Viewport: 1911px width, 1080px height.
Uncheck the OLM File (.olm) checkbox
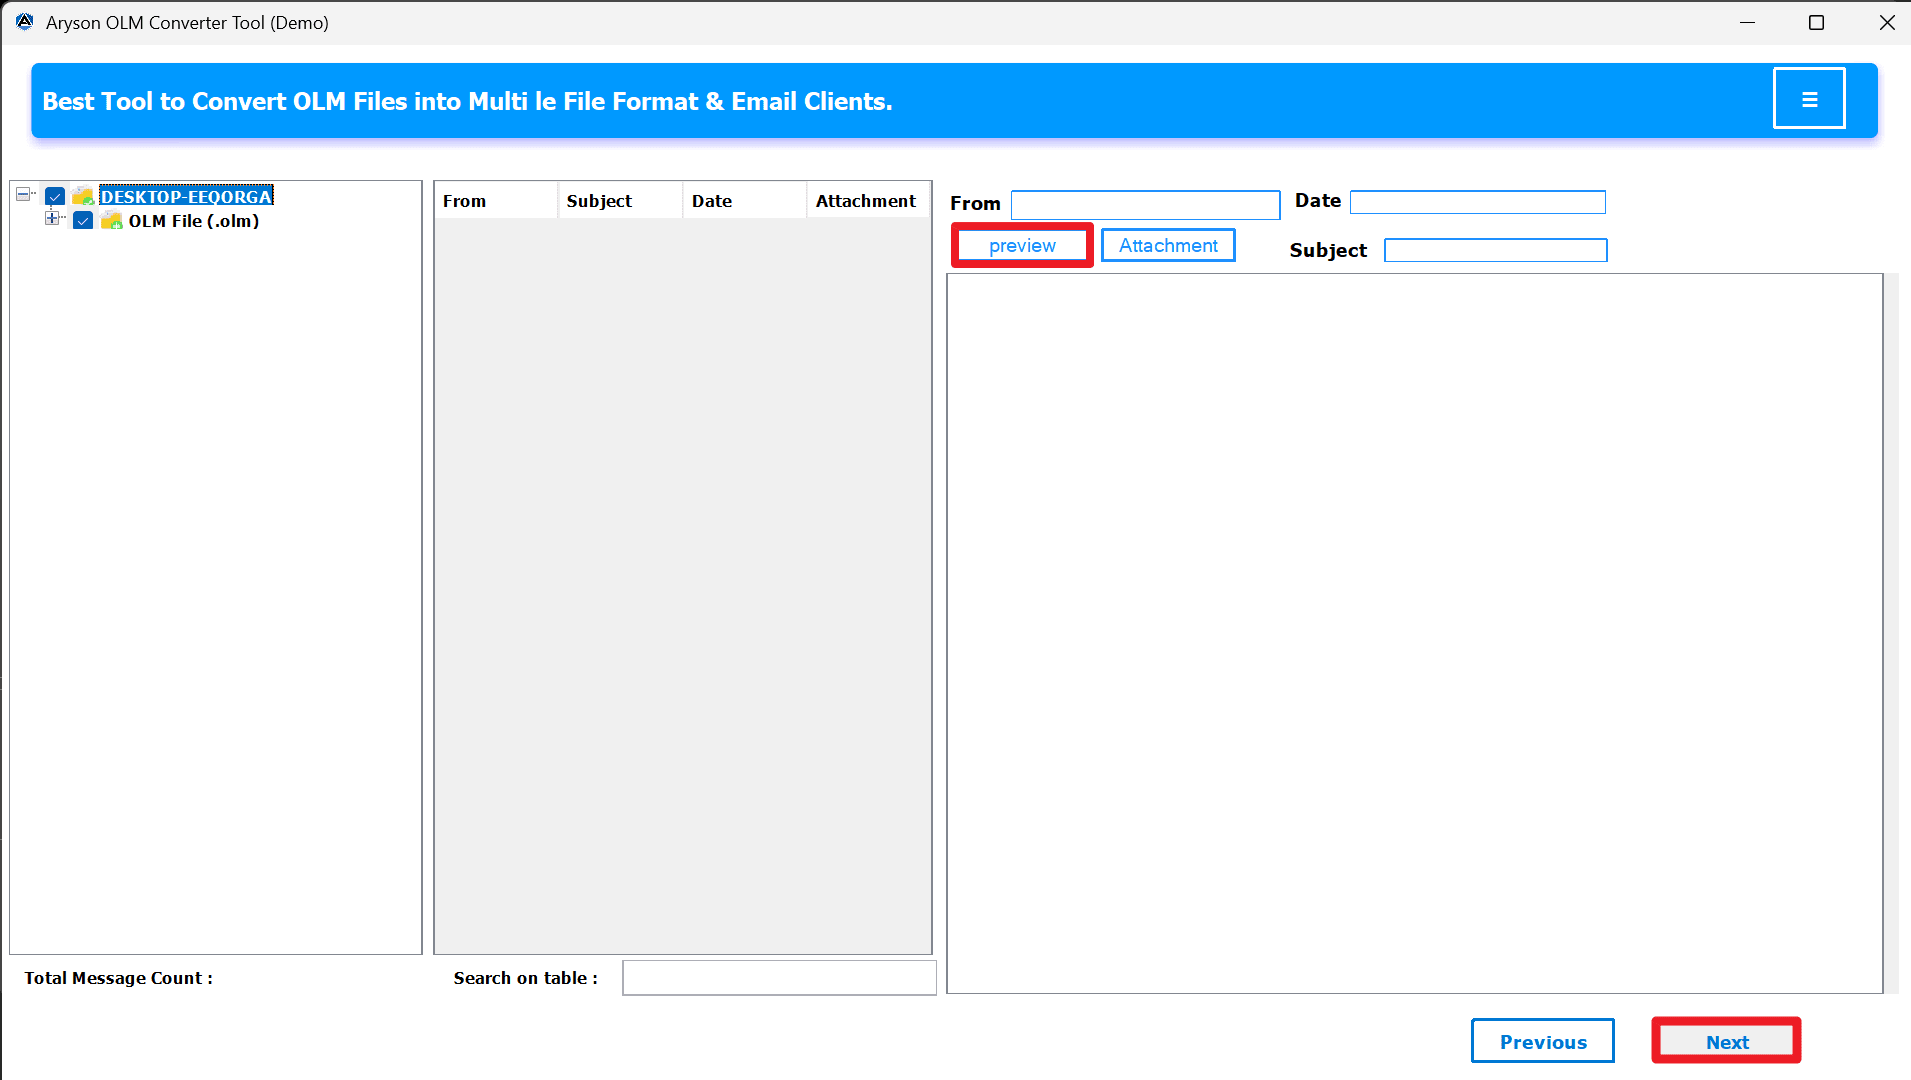(83, 220)
